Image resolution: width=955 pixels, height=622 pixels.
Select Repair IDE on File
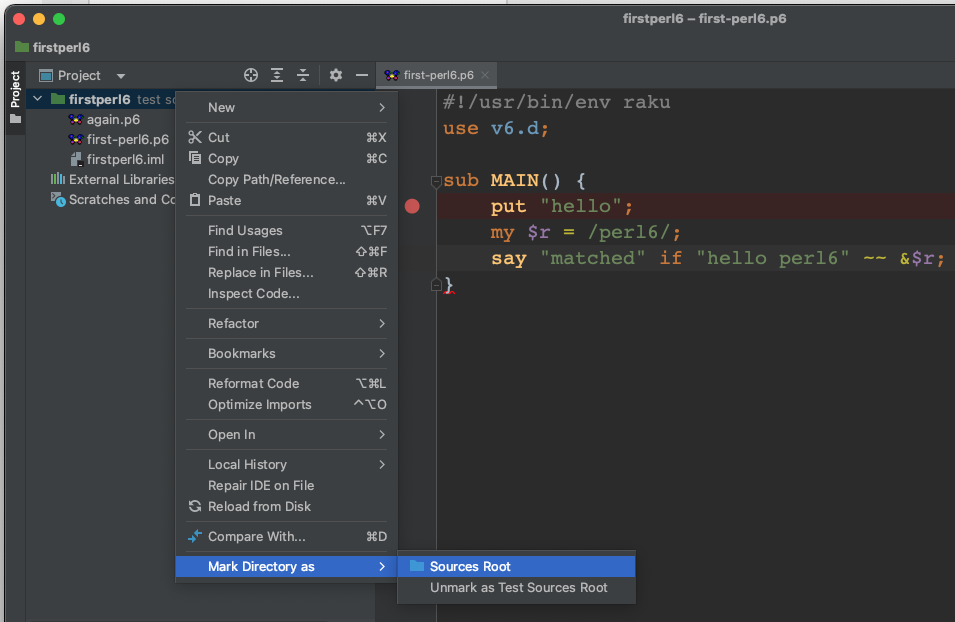click(286, 486)
